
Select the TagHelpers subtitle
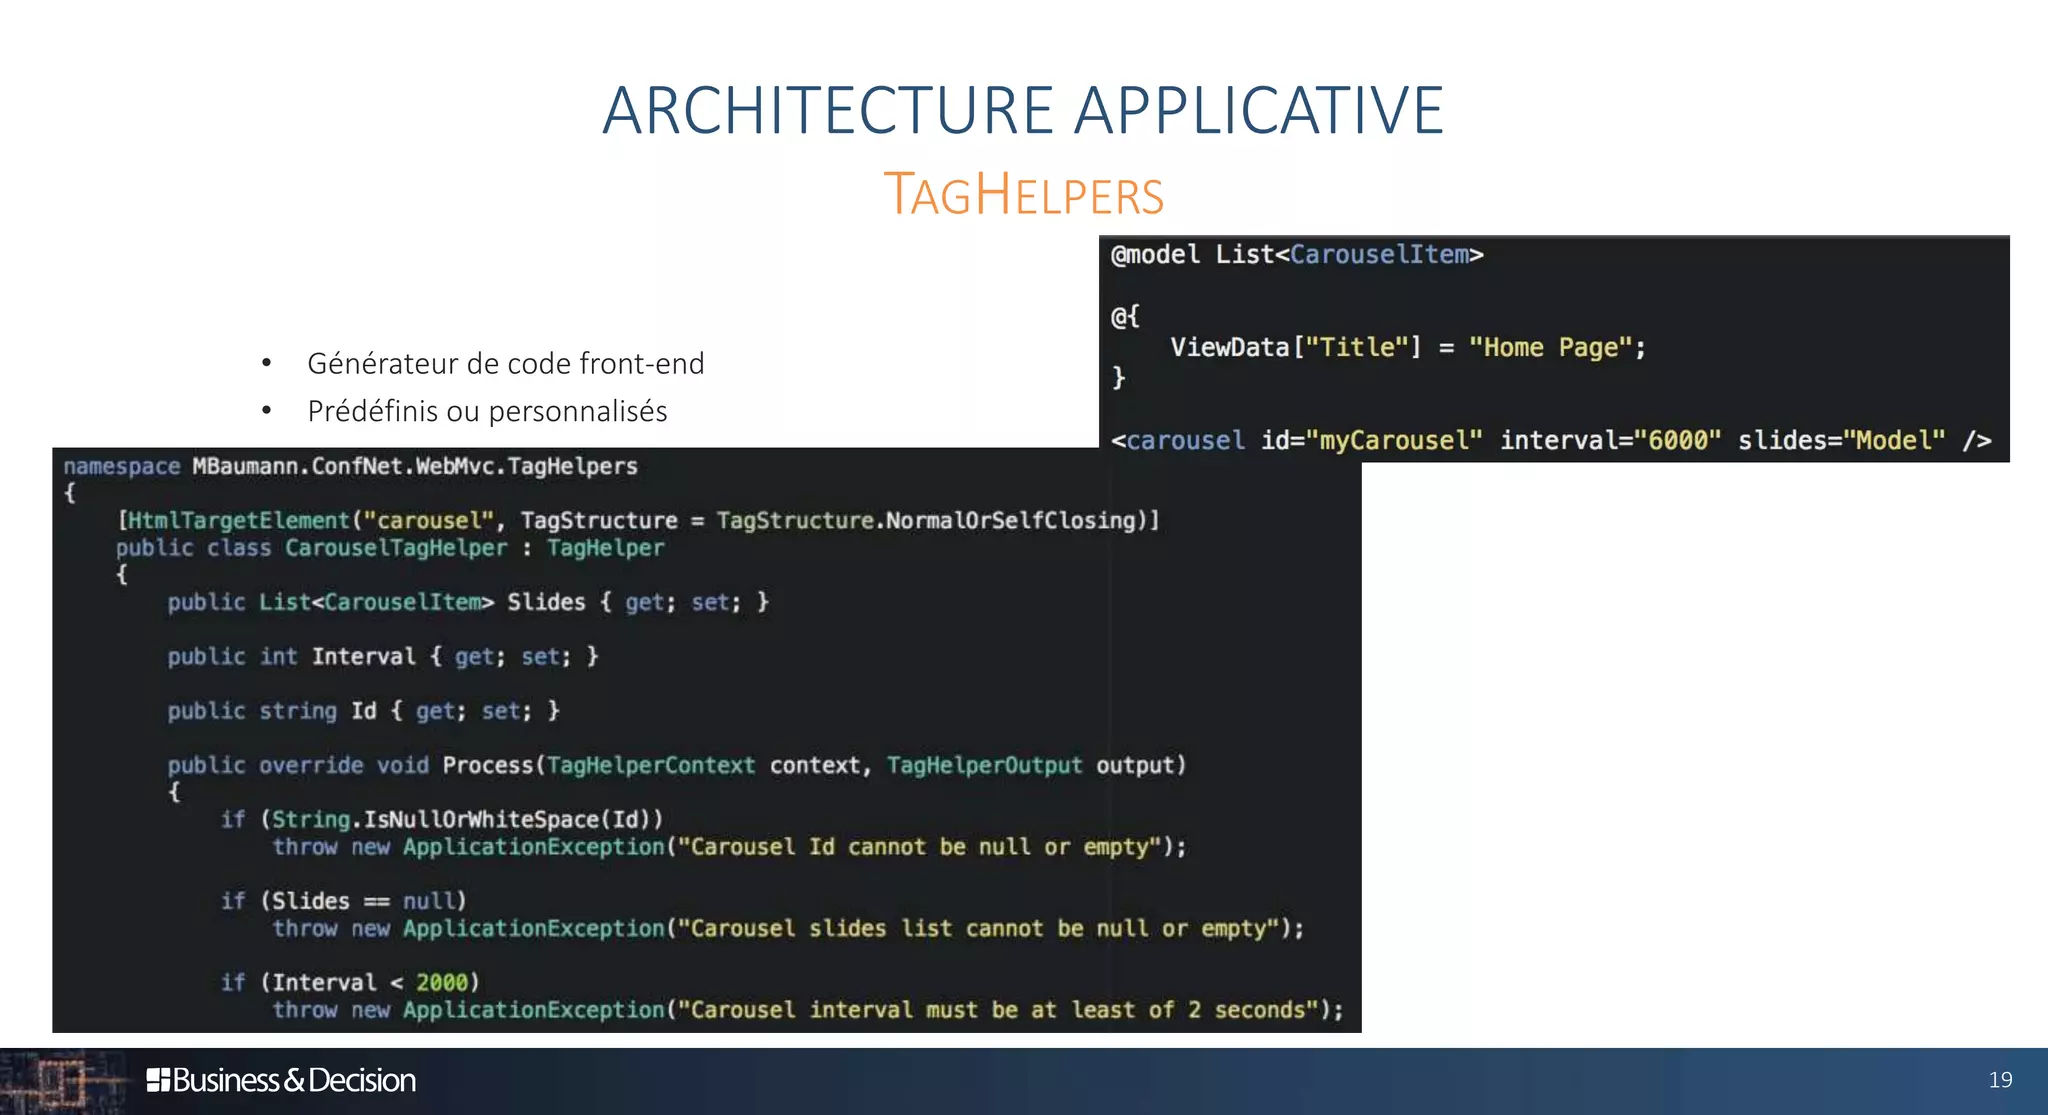(1024, 194)
